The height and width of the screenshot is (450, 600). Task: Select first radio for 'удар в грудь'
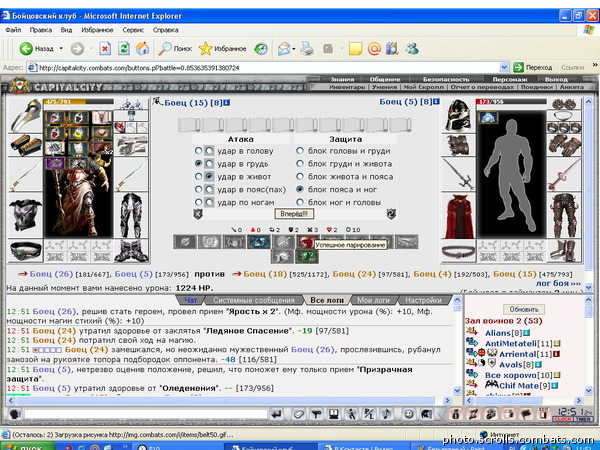[x=198, y=163]
